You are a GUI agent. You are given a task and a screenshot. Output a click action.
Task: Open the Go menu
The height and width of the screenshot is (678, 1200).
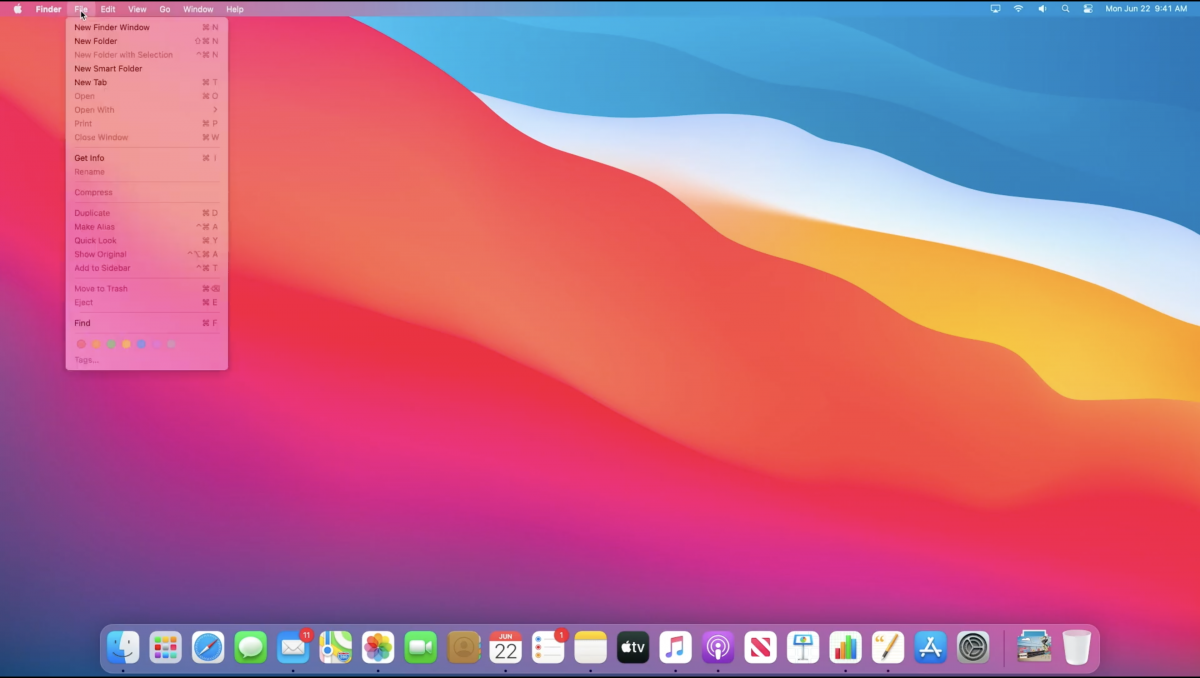[x=165, y=9]
